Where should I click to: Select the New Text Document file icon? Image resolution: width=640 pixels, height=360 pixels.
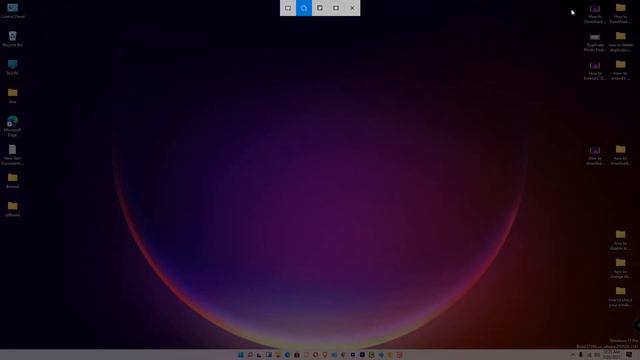coord(12,155)
